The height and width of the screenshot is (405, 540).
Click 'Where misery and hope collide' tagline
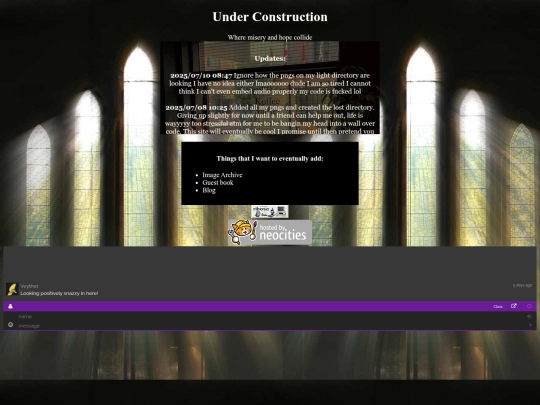coord(270,37)
